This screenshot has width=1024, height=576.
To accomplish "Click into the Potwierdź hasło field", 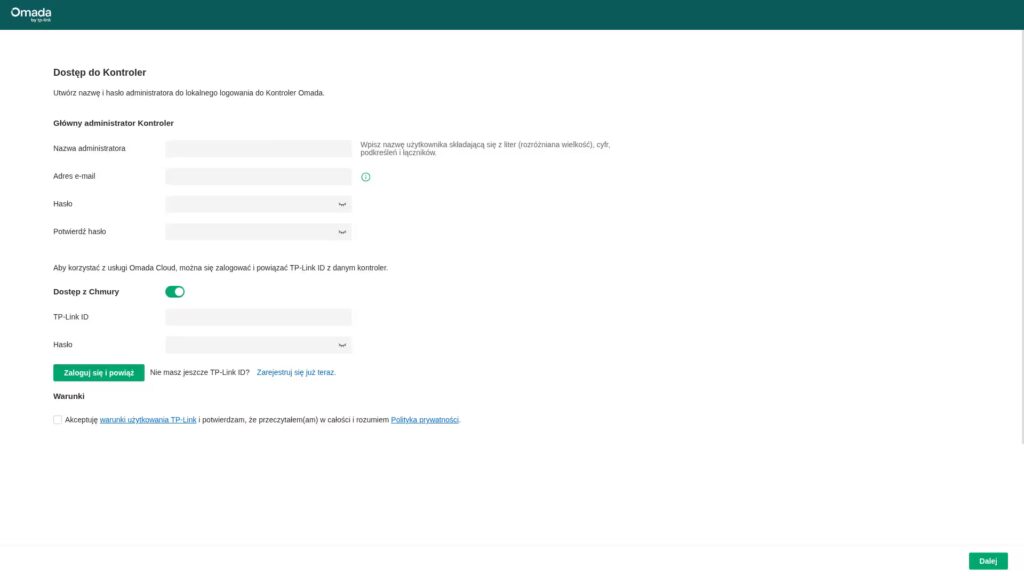I will [x=250, y=232].
